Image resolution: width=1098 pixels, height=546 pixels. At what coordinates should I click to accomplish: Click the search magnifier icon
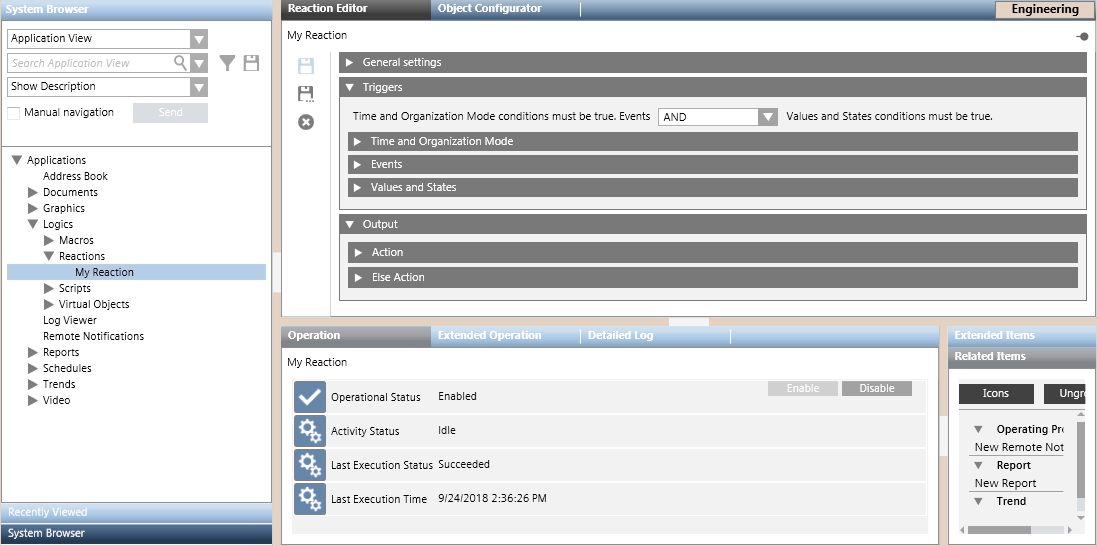click(x=181, y=63)
